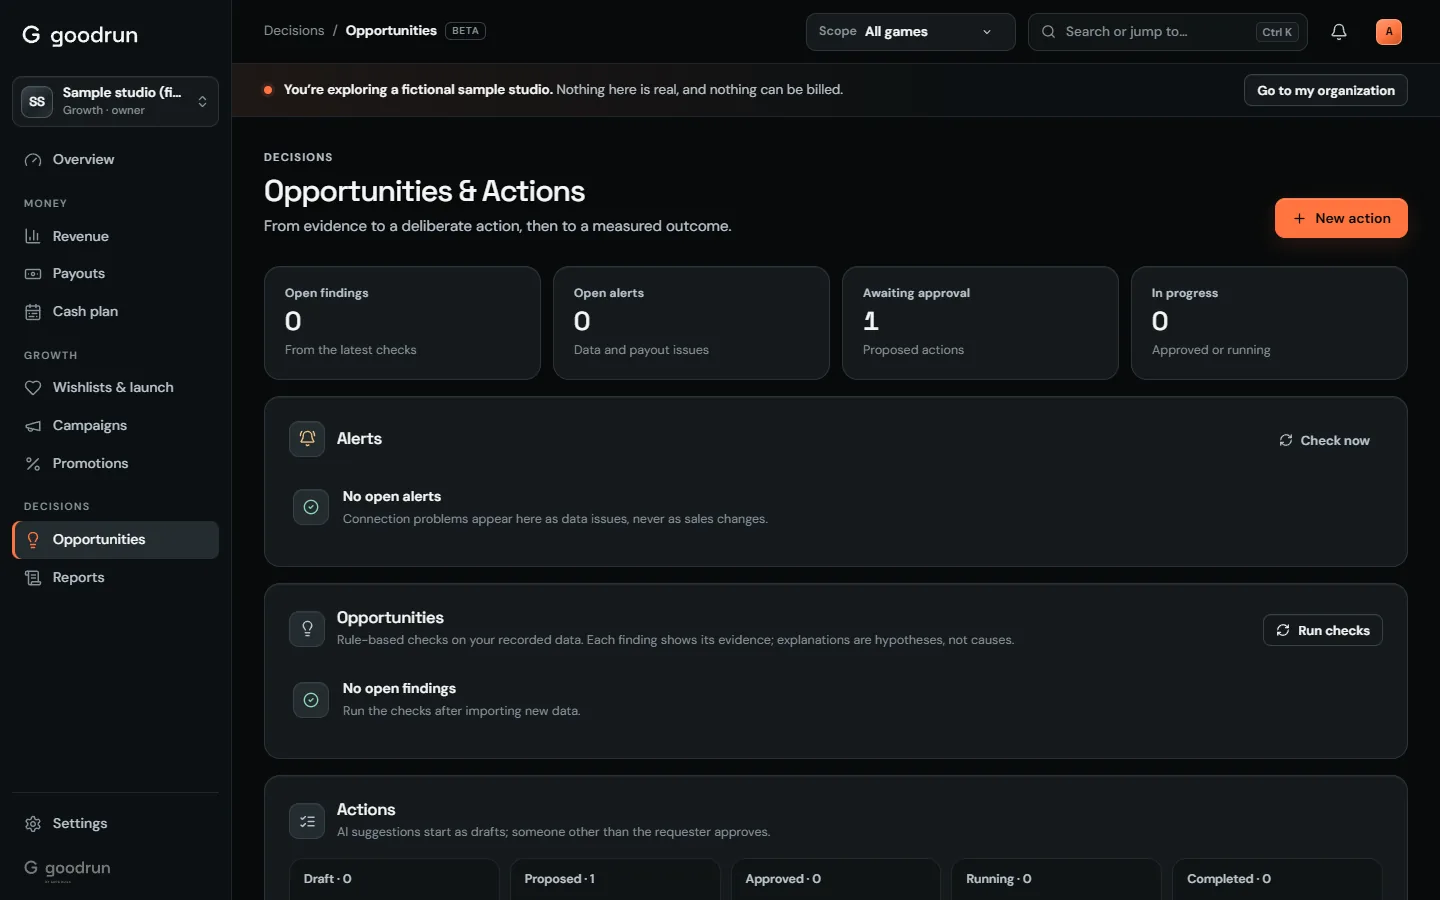The height and width of the screenshot is (900, 1440).
Task: Click the Wishlists heart icon
Action: point(33,388)
